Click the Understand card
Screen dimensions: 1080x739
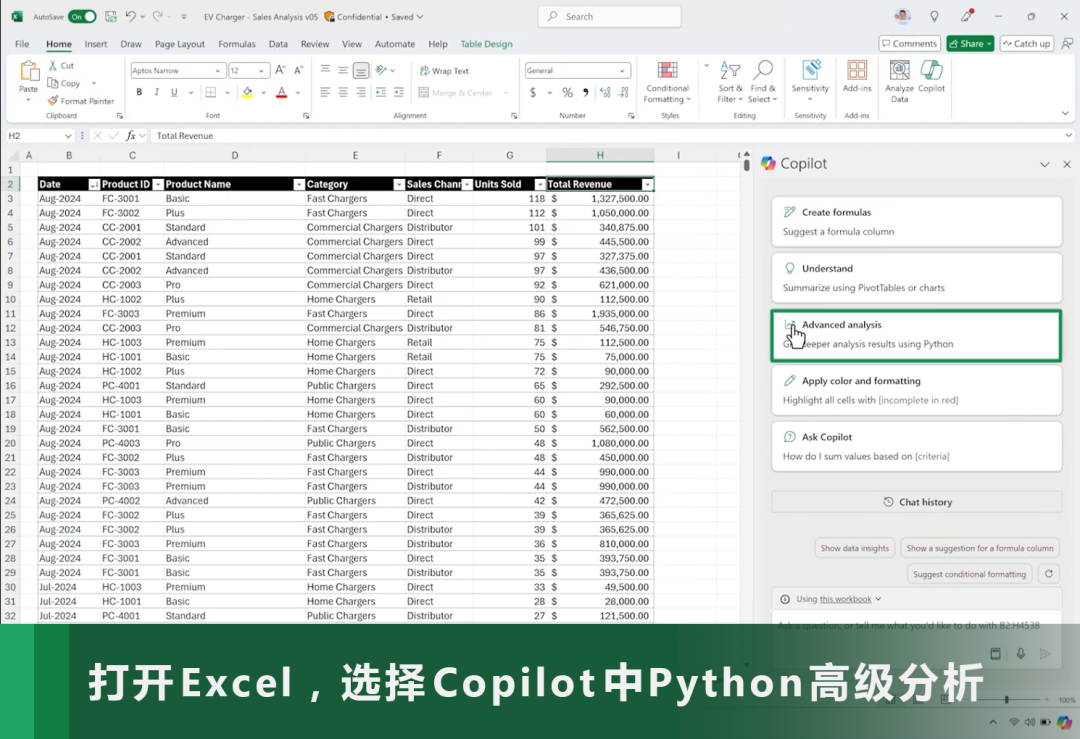[916, 278]
